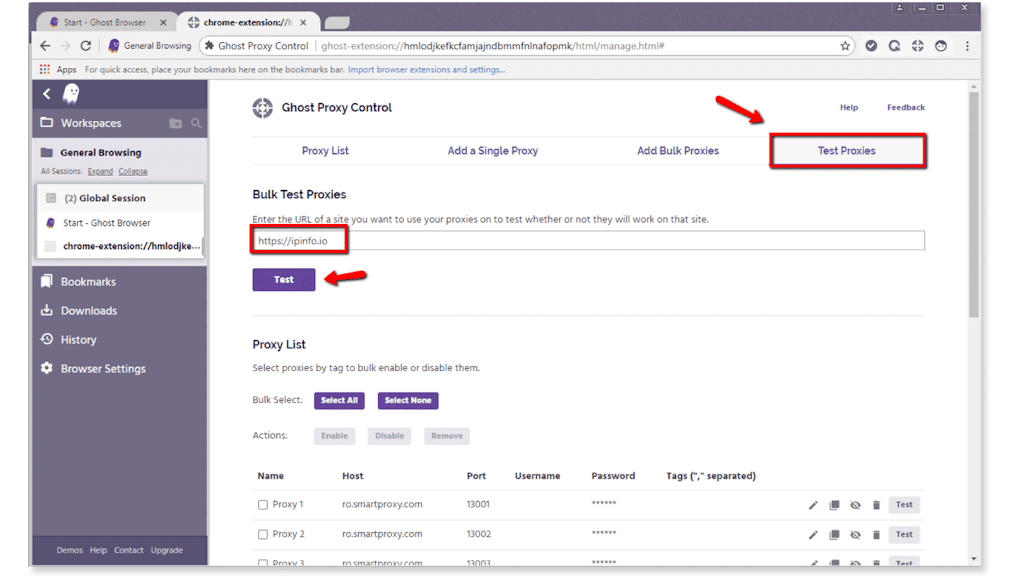Click the page vertical scrollbar thumb
The width and height of the screenshot is (1024, 576).
pos(974,204)
